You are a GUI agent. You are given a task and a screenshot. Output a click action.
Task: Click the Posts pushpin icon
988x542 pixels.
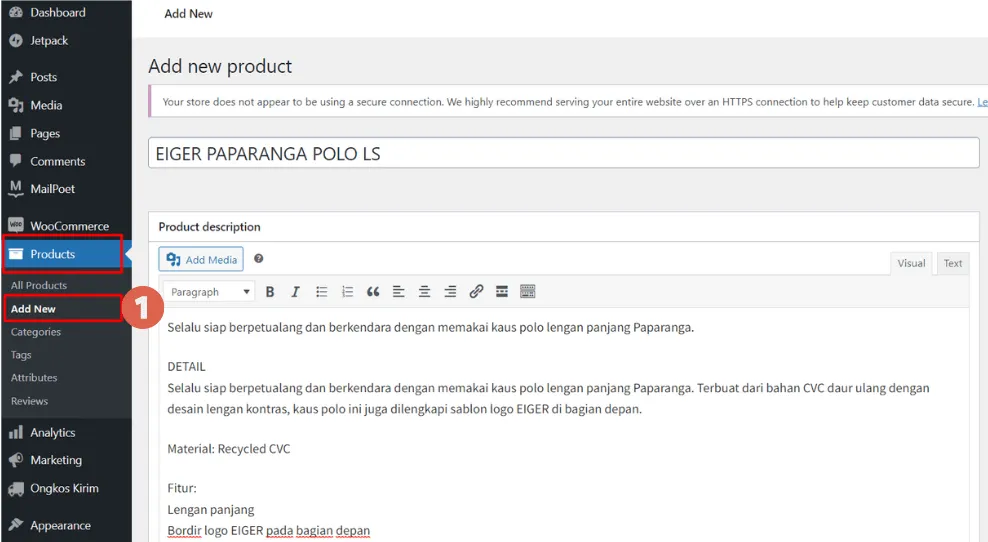point(16,77)
